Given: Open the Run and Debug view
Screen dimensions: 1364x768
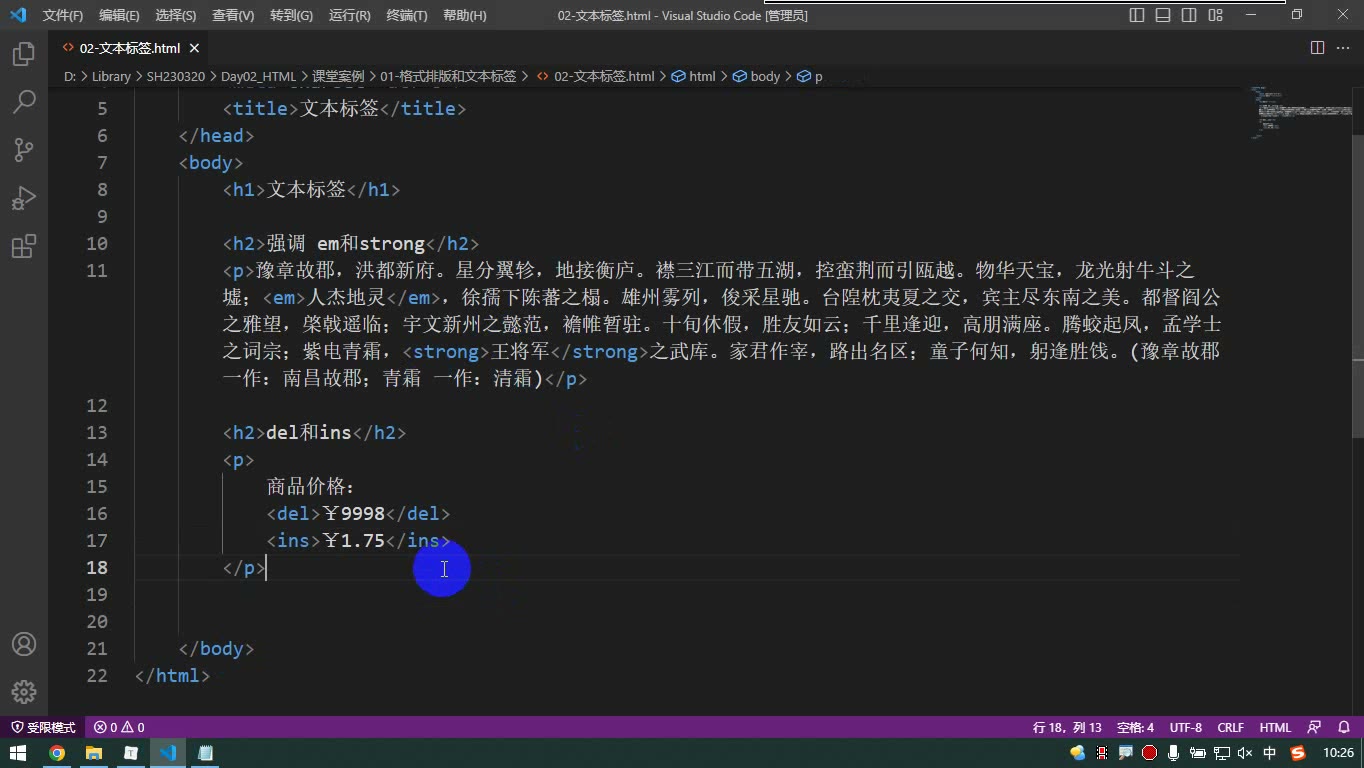Looking at the screenshot, I should 24,198.
